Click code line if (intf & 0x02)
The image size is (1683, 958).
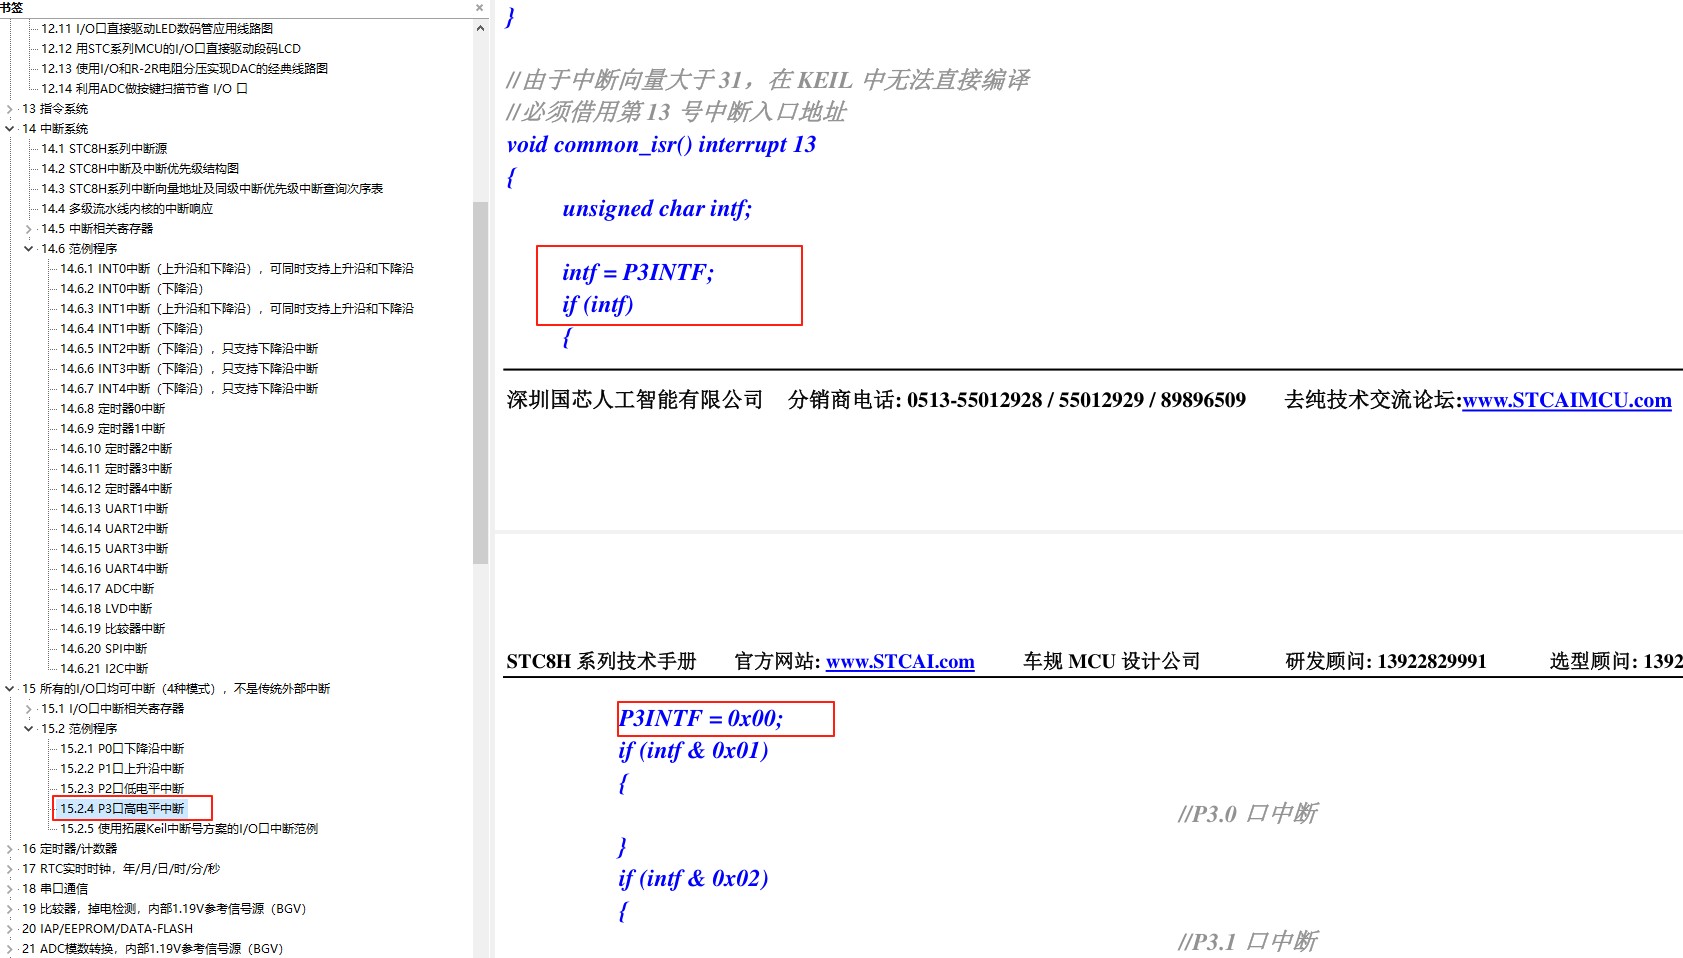pyautogui.click(x=693, y=879)
